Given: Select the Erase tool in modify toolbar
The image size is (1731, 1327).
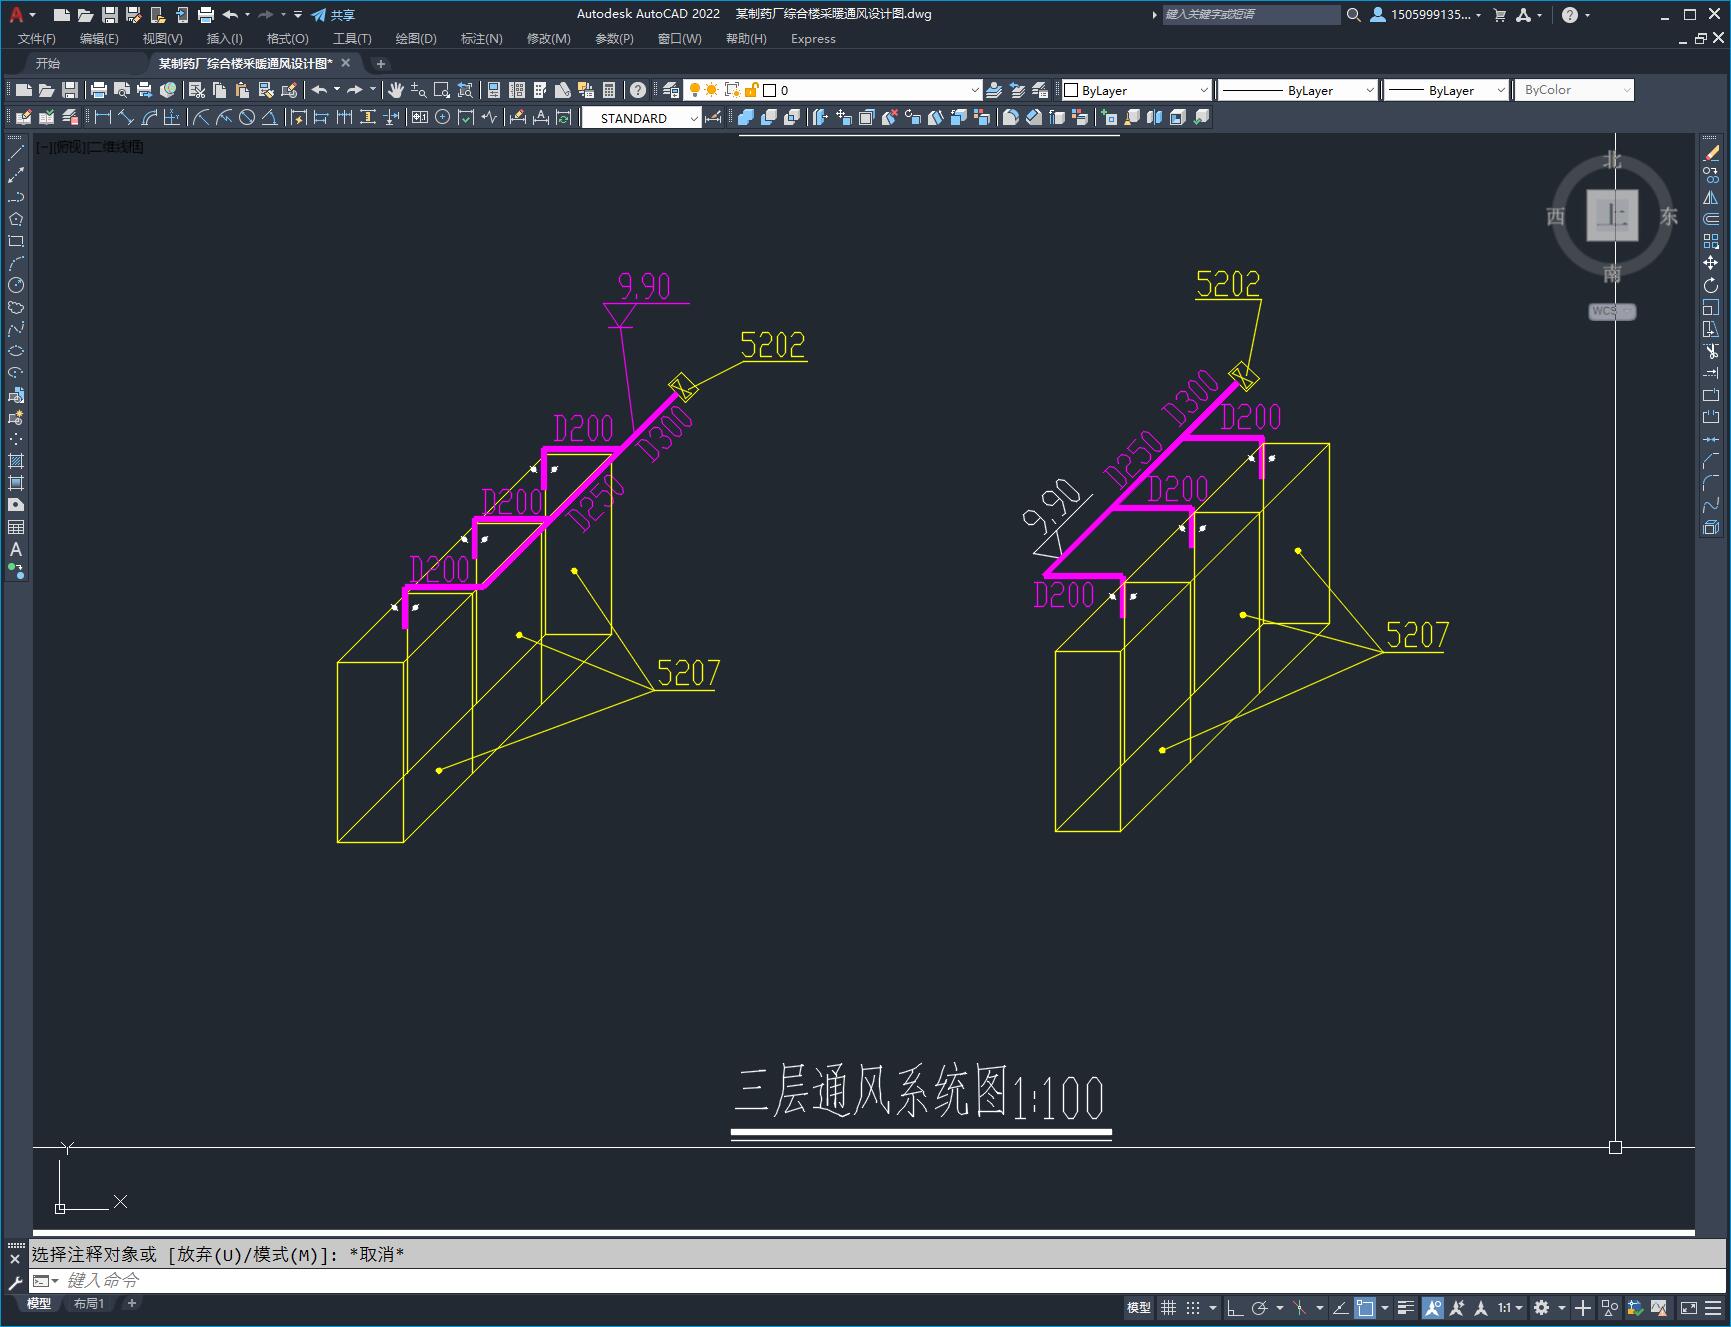Looking at the screenshot, I should (x=1711, y=153).
